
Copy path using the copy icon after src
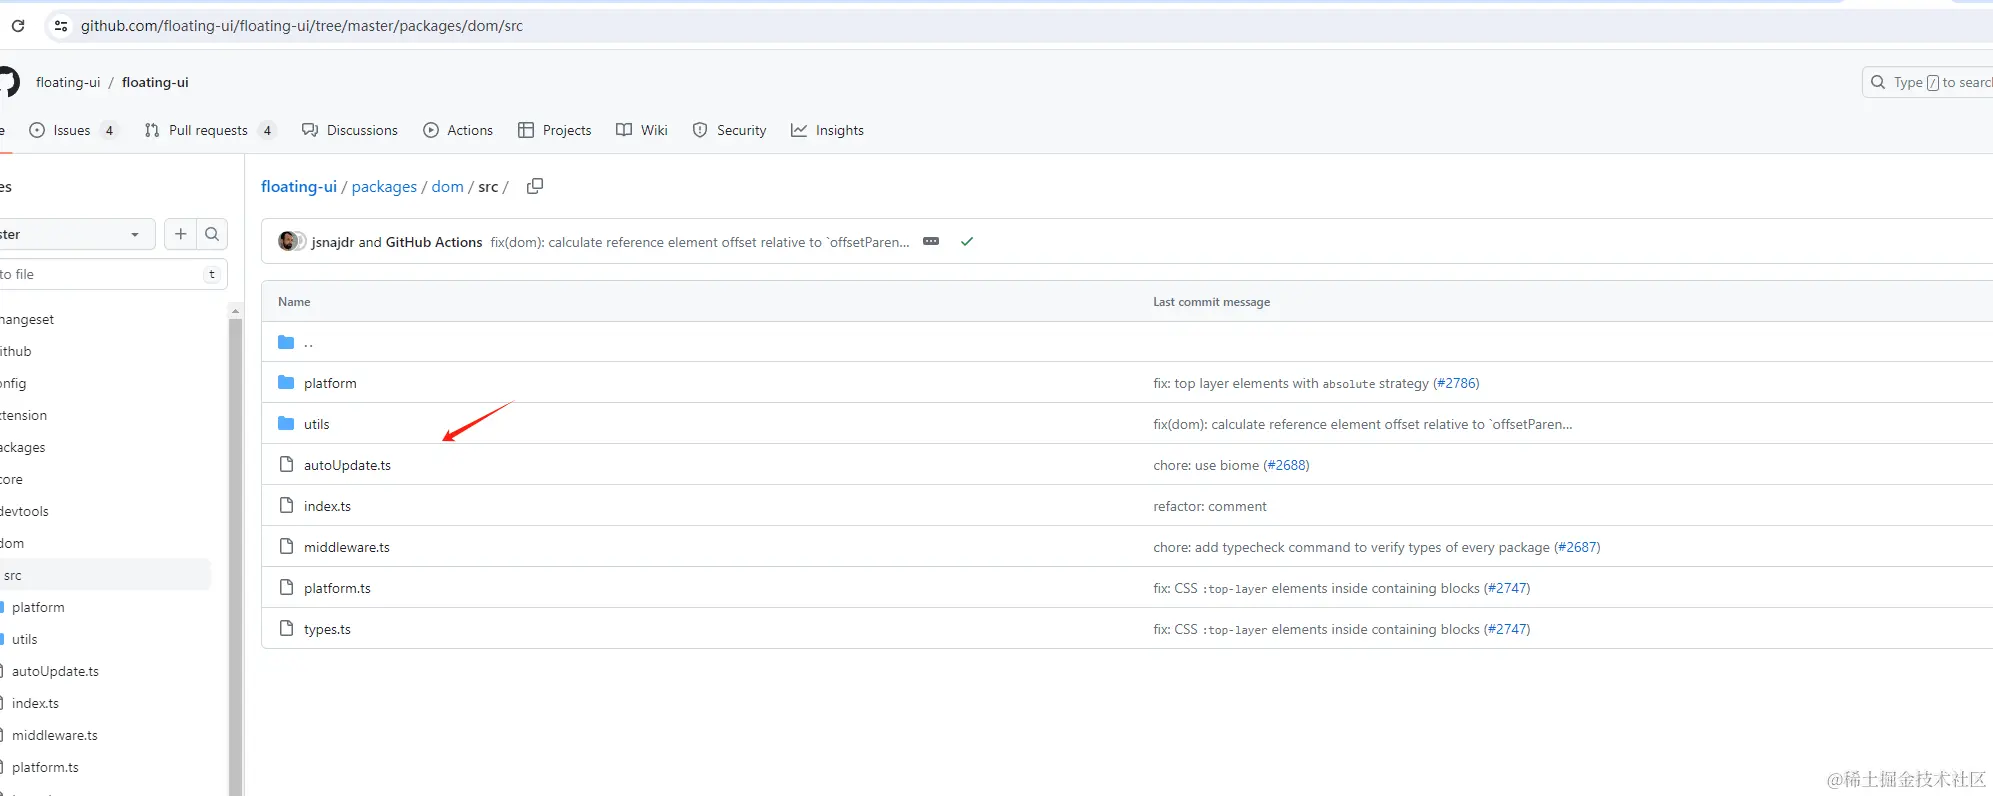click(x=535, y=186)
